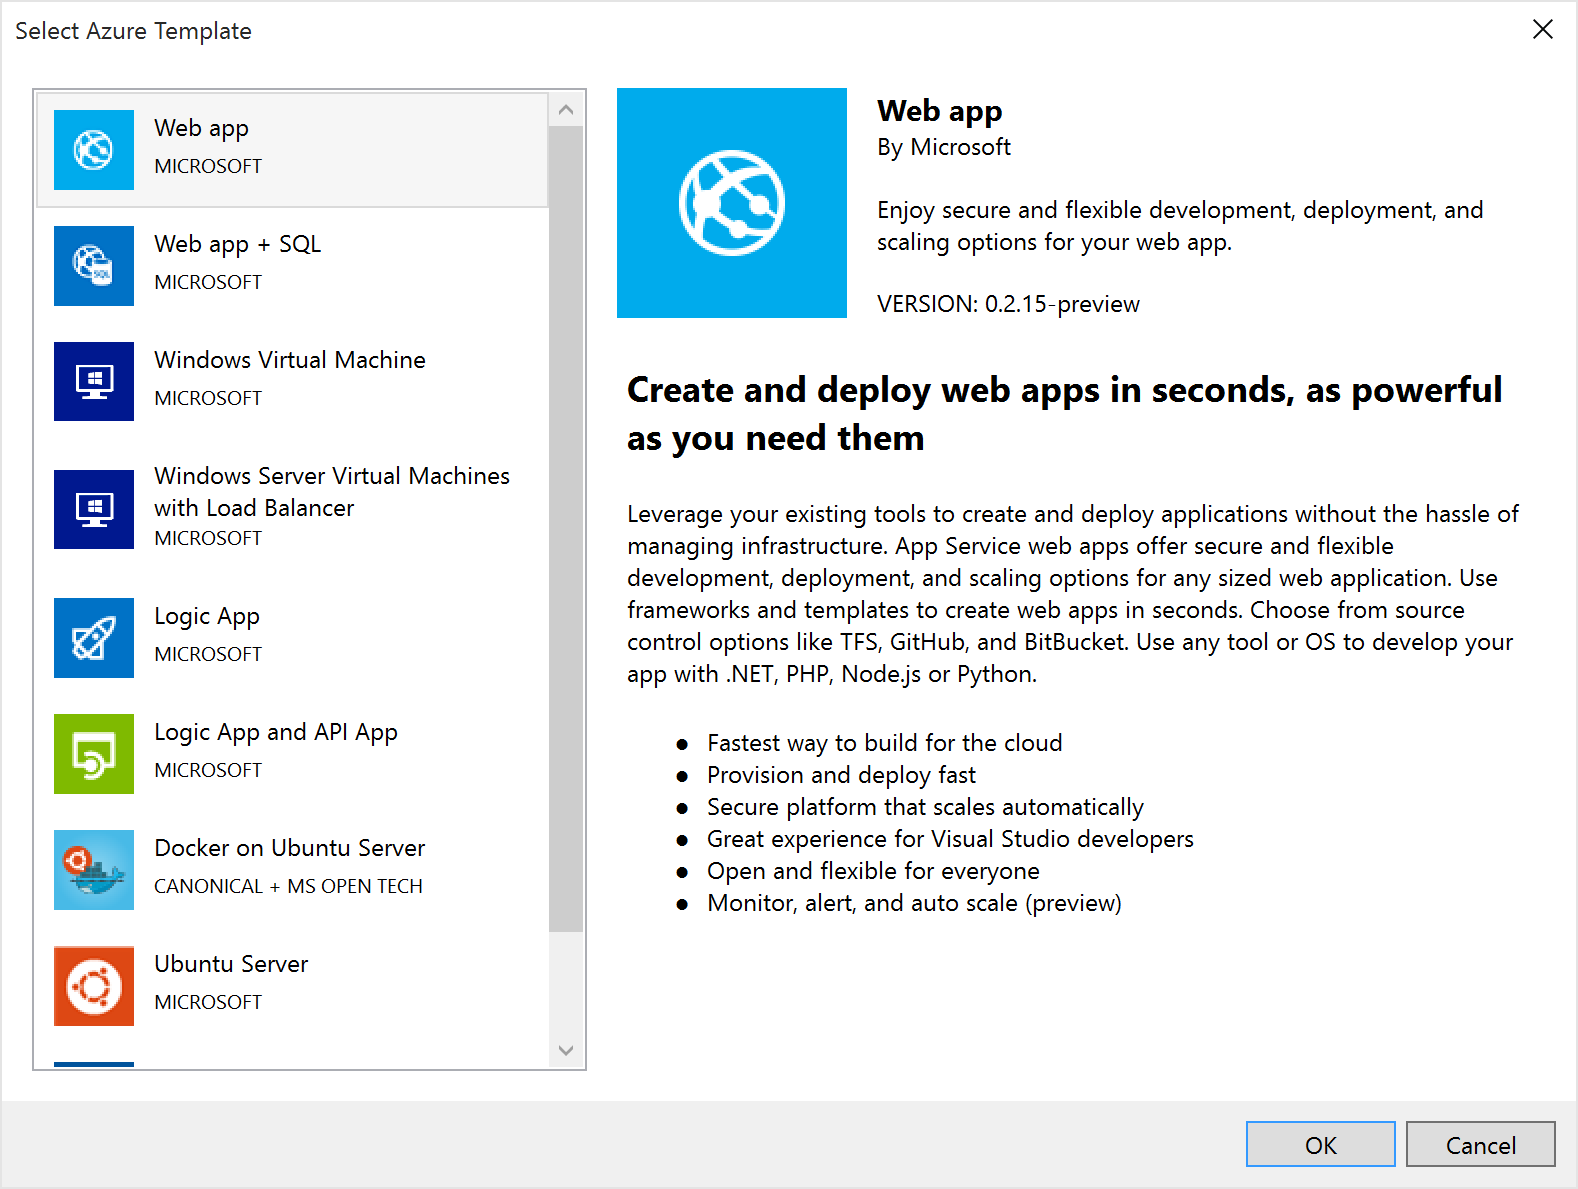1578x1189 pixels.
Task: Pick the Windows Server Virtual Machines icon
Action: 94,510
